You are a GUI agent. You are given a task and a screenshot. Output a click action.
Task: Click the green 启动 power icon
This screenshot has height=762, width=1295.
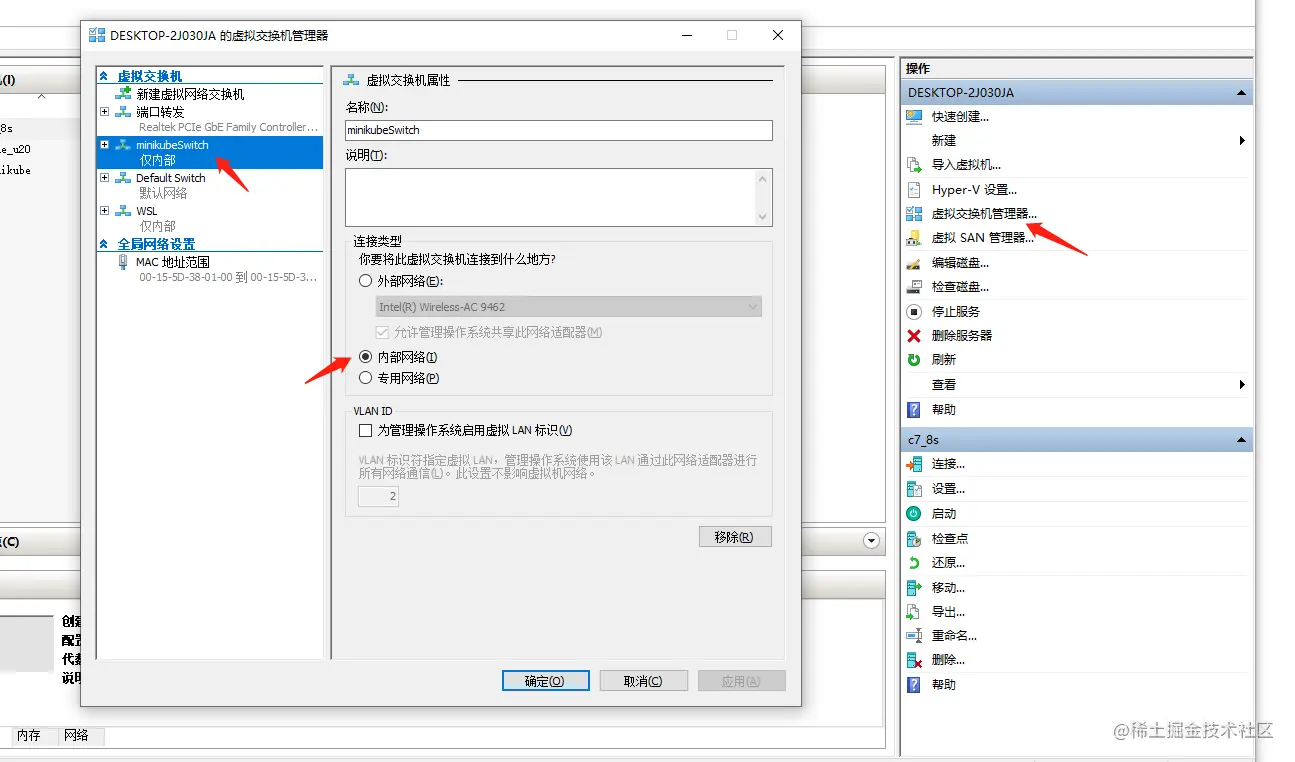tap(914, 513)
